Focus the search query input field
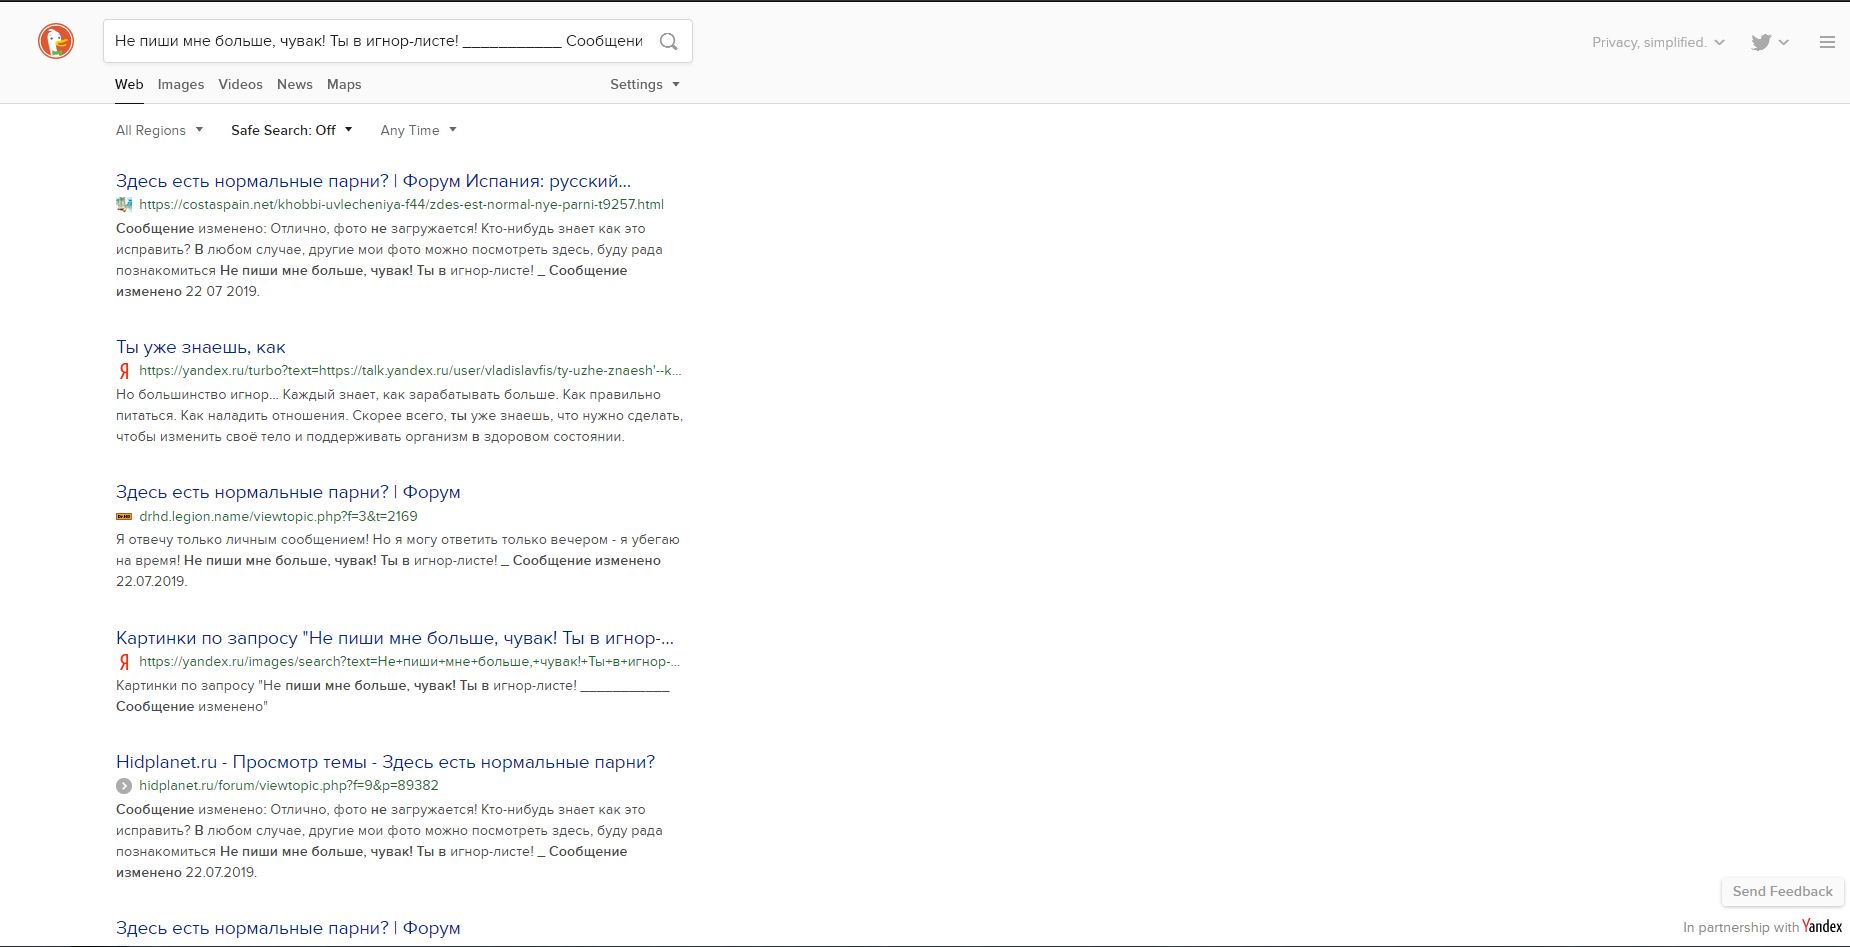This screenshot has height=947, width=1850. 378,41
